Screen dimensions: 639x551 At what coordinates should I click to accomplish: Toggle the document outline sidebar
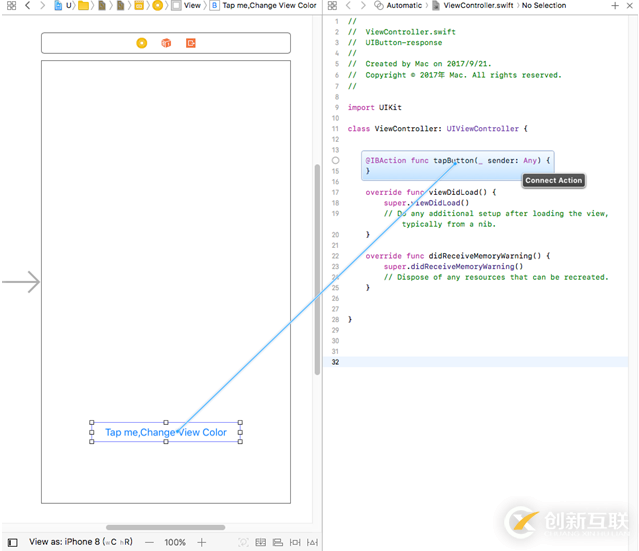pyautogui.click(x=13, y=542)
